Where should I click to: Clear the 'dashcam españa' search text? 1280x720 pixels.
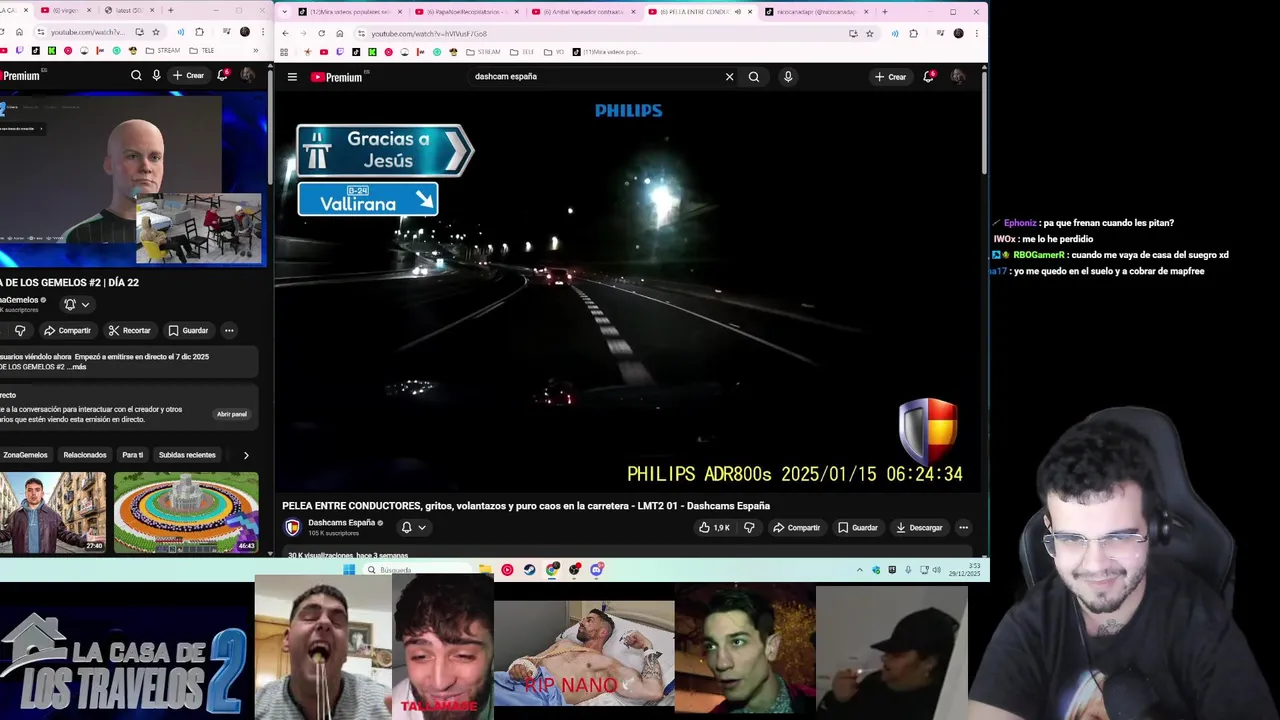click(x=729, y=77)
